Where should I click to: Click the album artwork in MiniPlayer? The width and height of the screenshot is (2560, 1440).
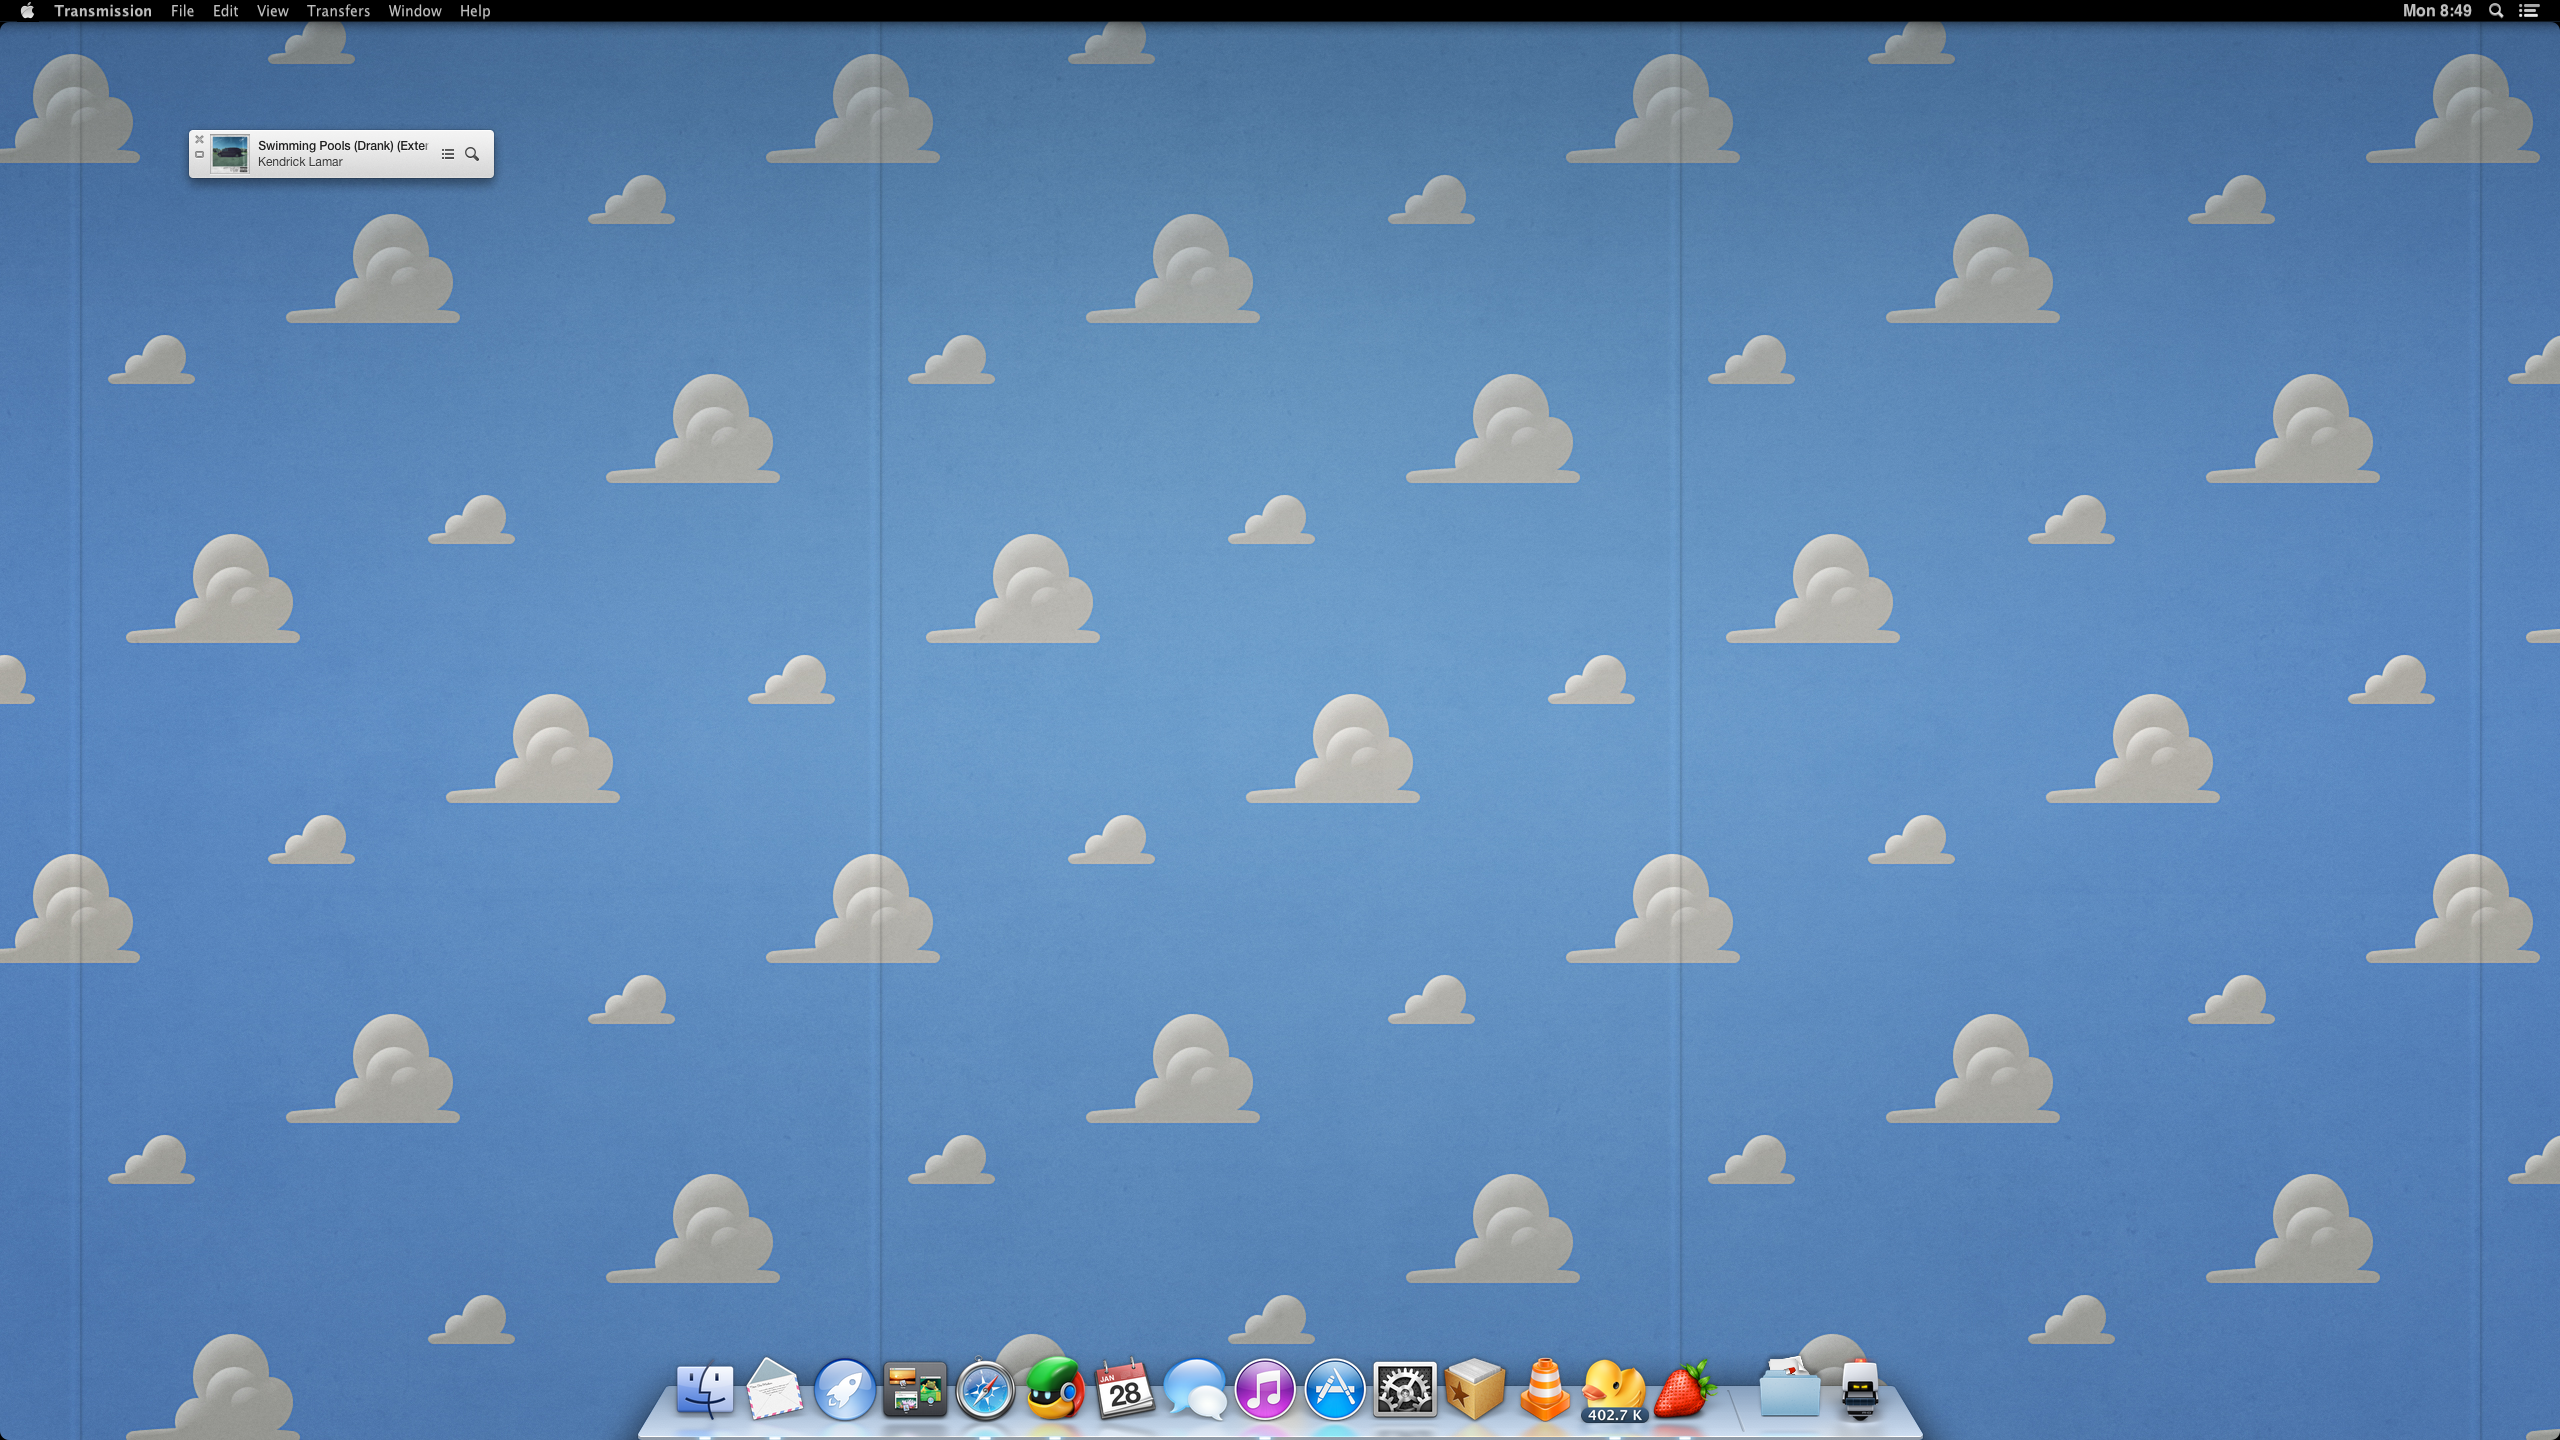click(230, 154)
